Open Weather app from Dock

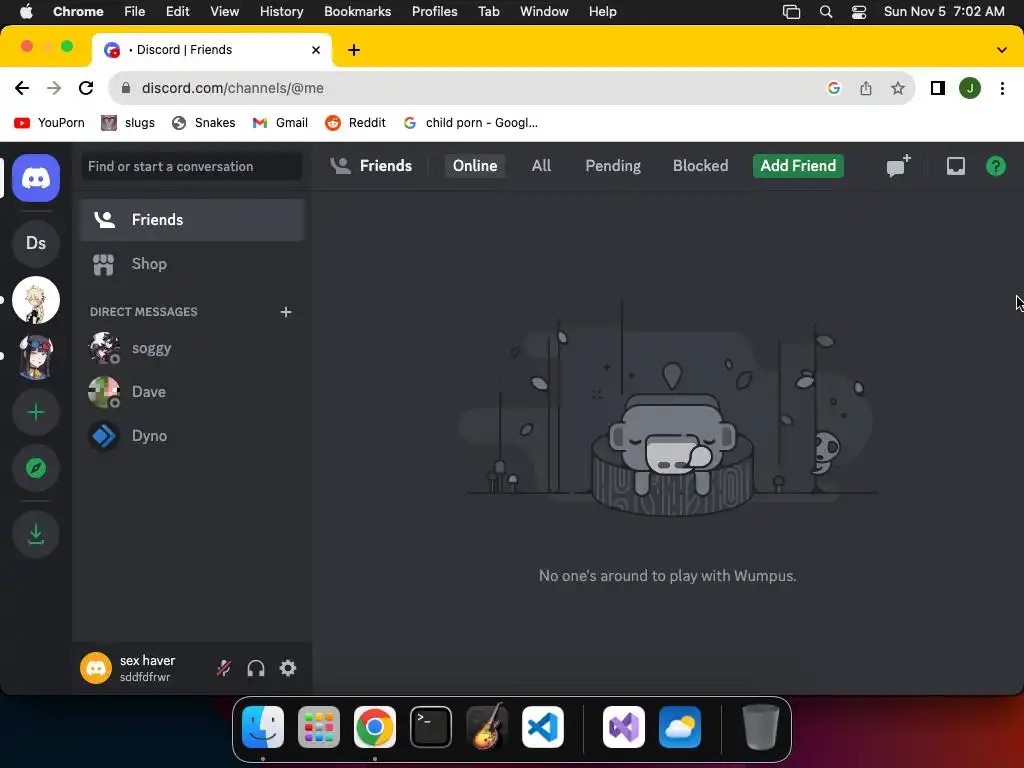click(x=679, y=727)
